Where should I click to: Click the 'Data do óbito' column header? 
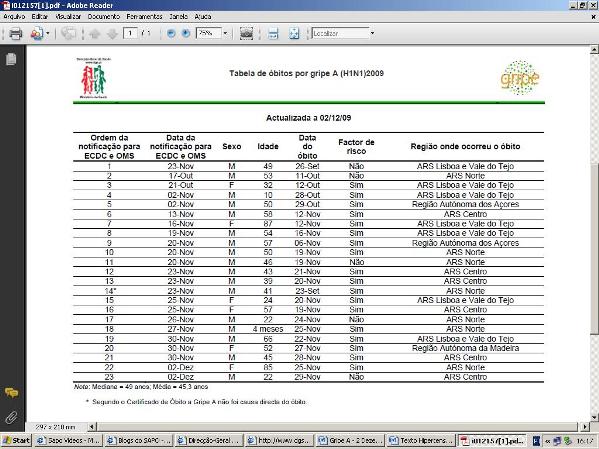(307, 147)
